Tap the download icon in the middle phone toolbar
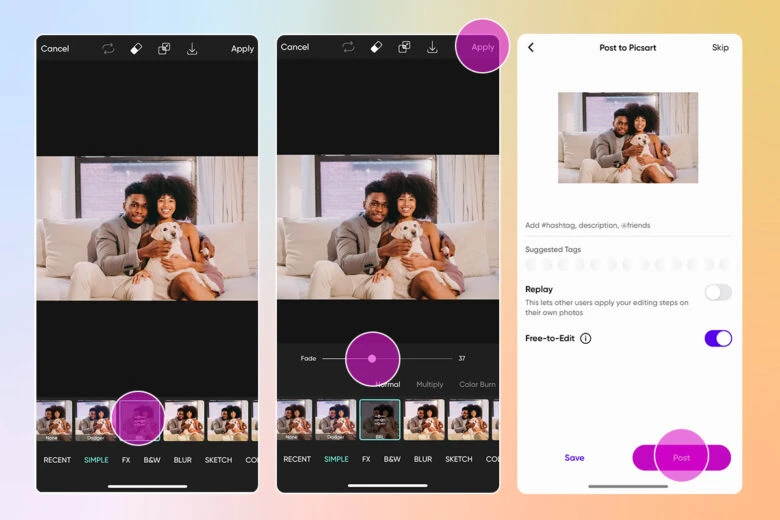The width and height of the screenshot is (780, 520). (x=432, y=47)
